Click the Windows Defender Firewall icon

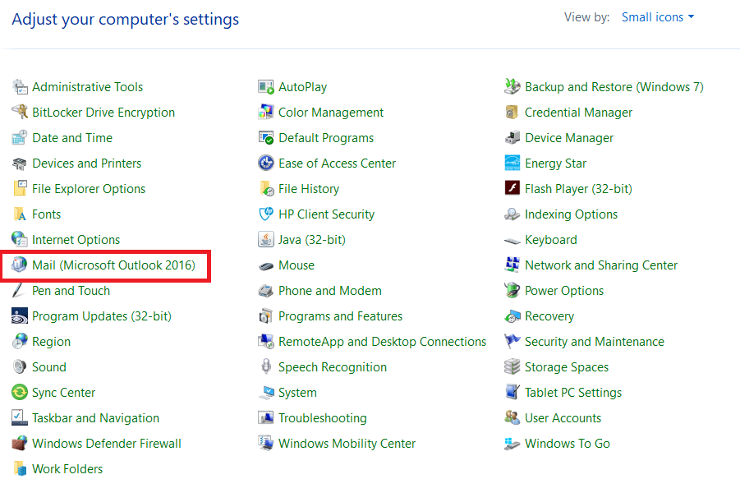[x=19, y=444]
